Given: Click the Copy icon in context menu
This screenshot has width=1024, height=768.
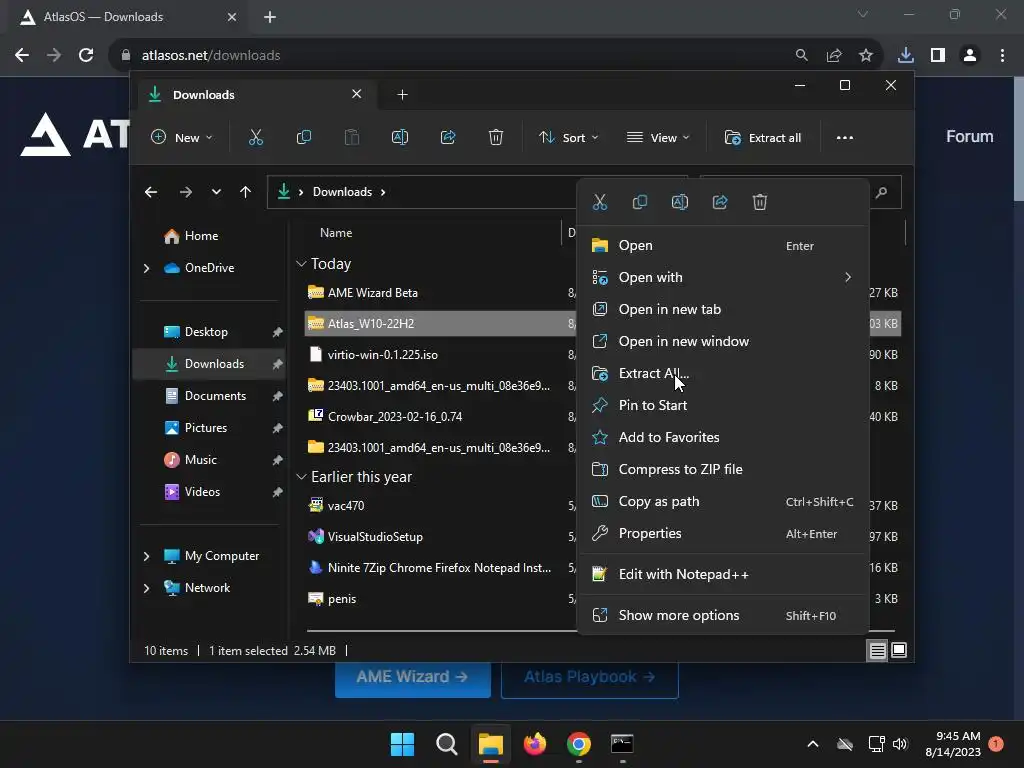Looking at the screenshot, I should [640, 202].
